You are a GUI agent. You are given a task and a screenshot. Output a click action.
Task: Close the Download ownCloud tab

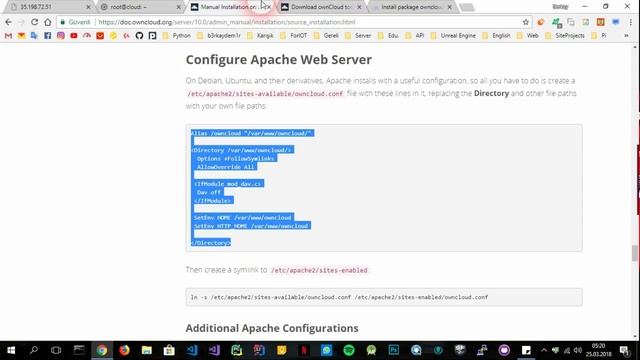point(359,7)
